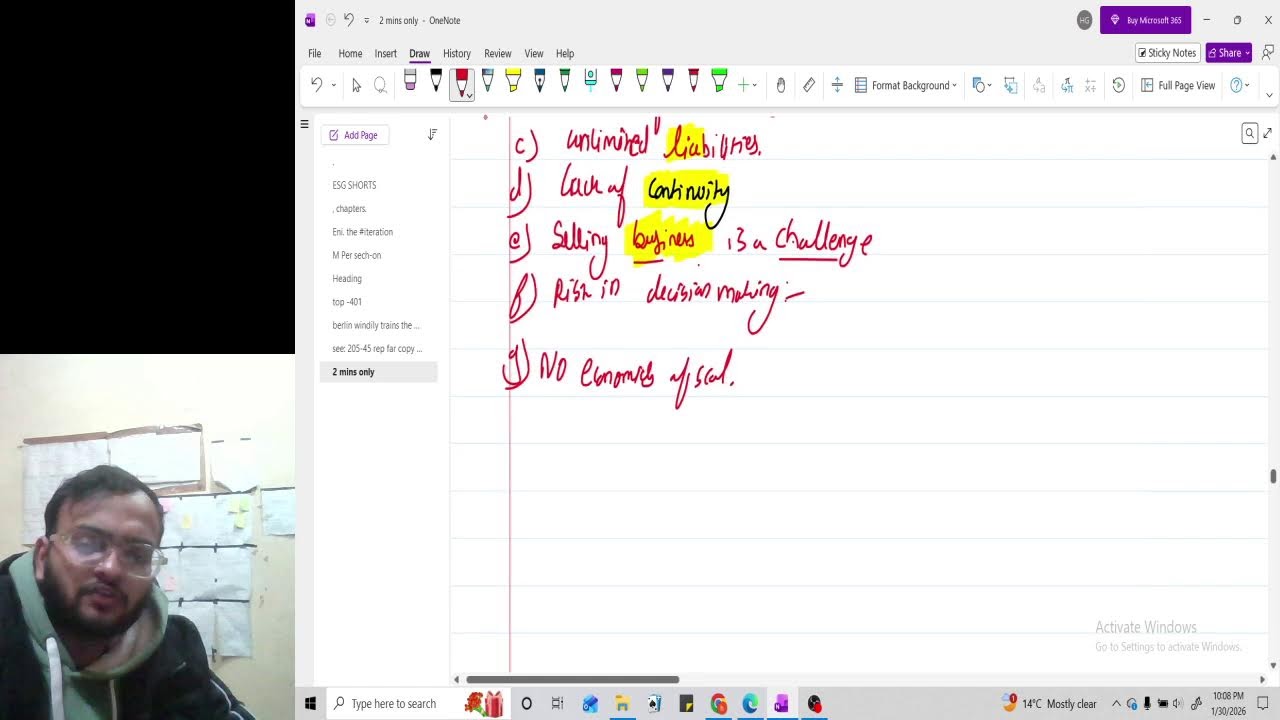Switch to the Insert tab
The image size is (1280, 720).
click(x=385, y=53)
